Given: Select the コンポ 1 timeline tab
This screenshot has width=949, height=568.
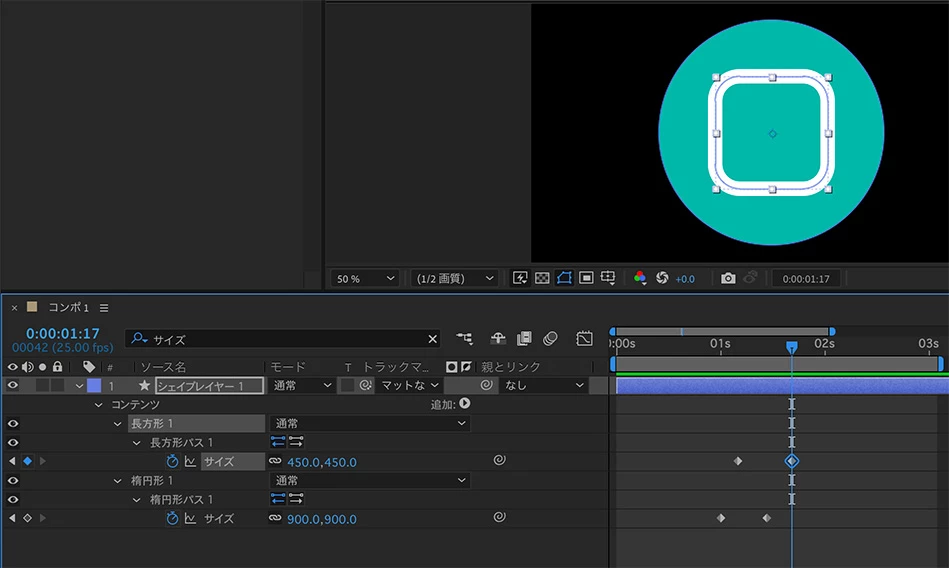Looking at the screenshot, I should click(68, 308).
